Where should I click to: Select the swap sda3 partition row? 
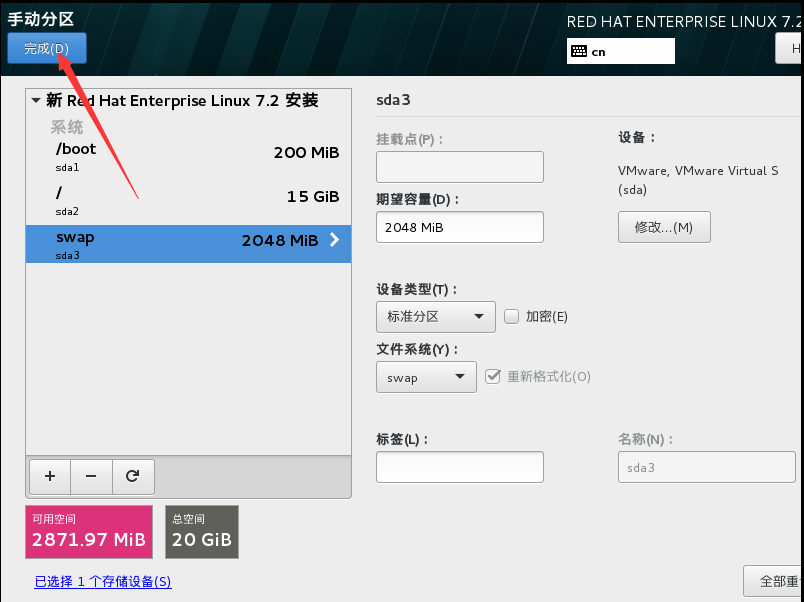tap(188, 244)
